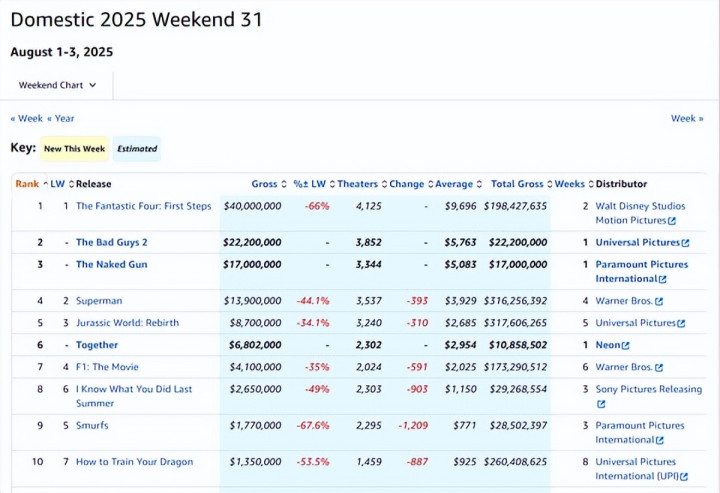Screen dimensions: 720x493
Task: Select the August 1-3, 2025 date text
Action: click(x=62, y=52)
